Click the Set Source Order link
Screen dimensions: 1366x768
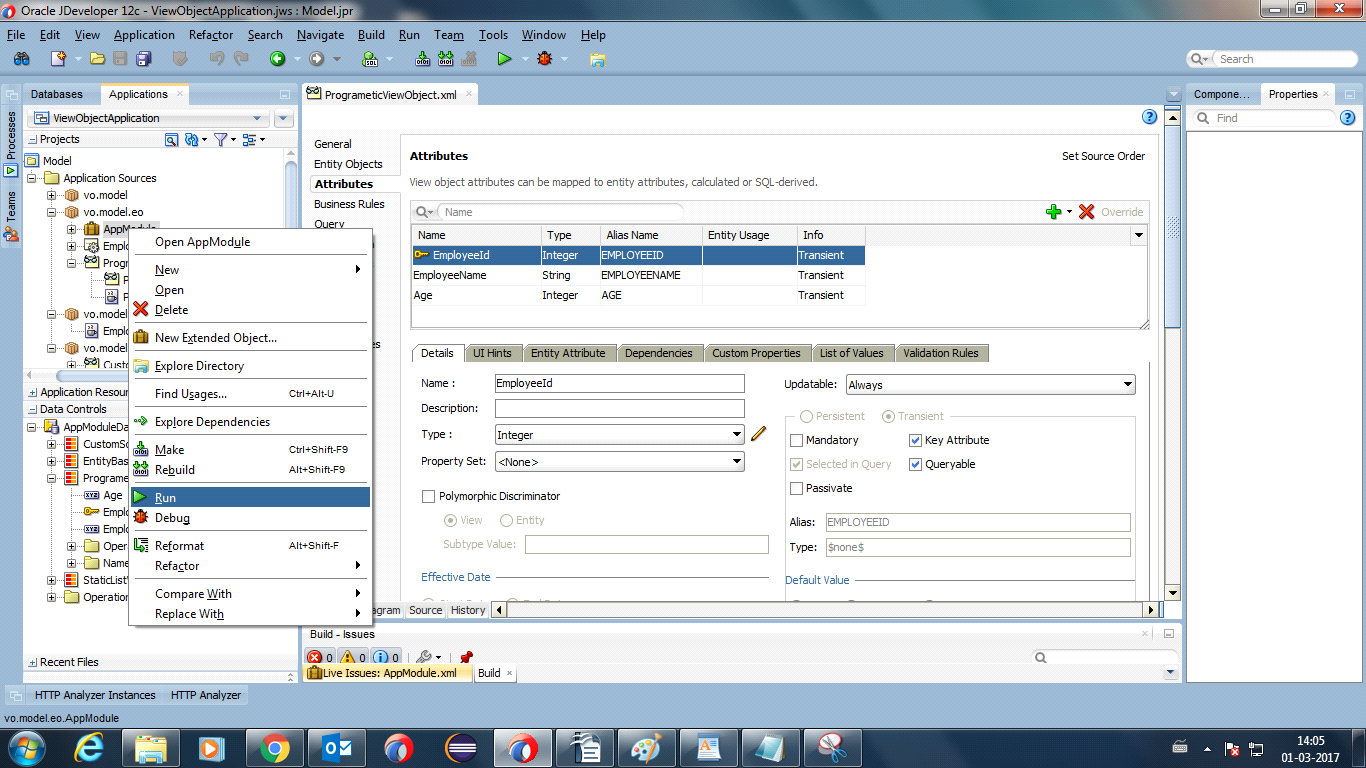1103,156
